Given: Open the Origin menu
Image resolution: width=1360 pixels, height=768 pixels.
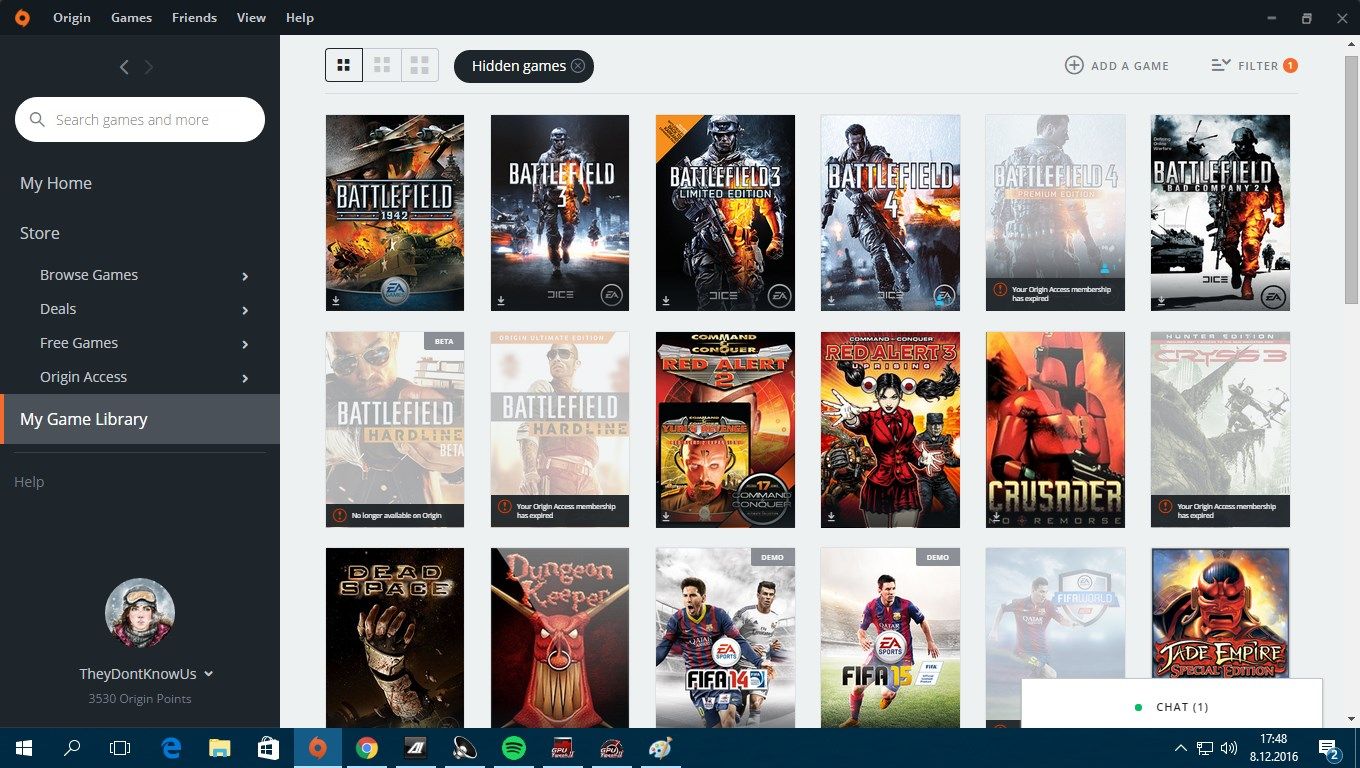Looking at the screenshot, I should pyautogui.click(x=71, y=18).
